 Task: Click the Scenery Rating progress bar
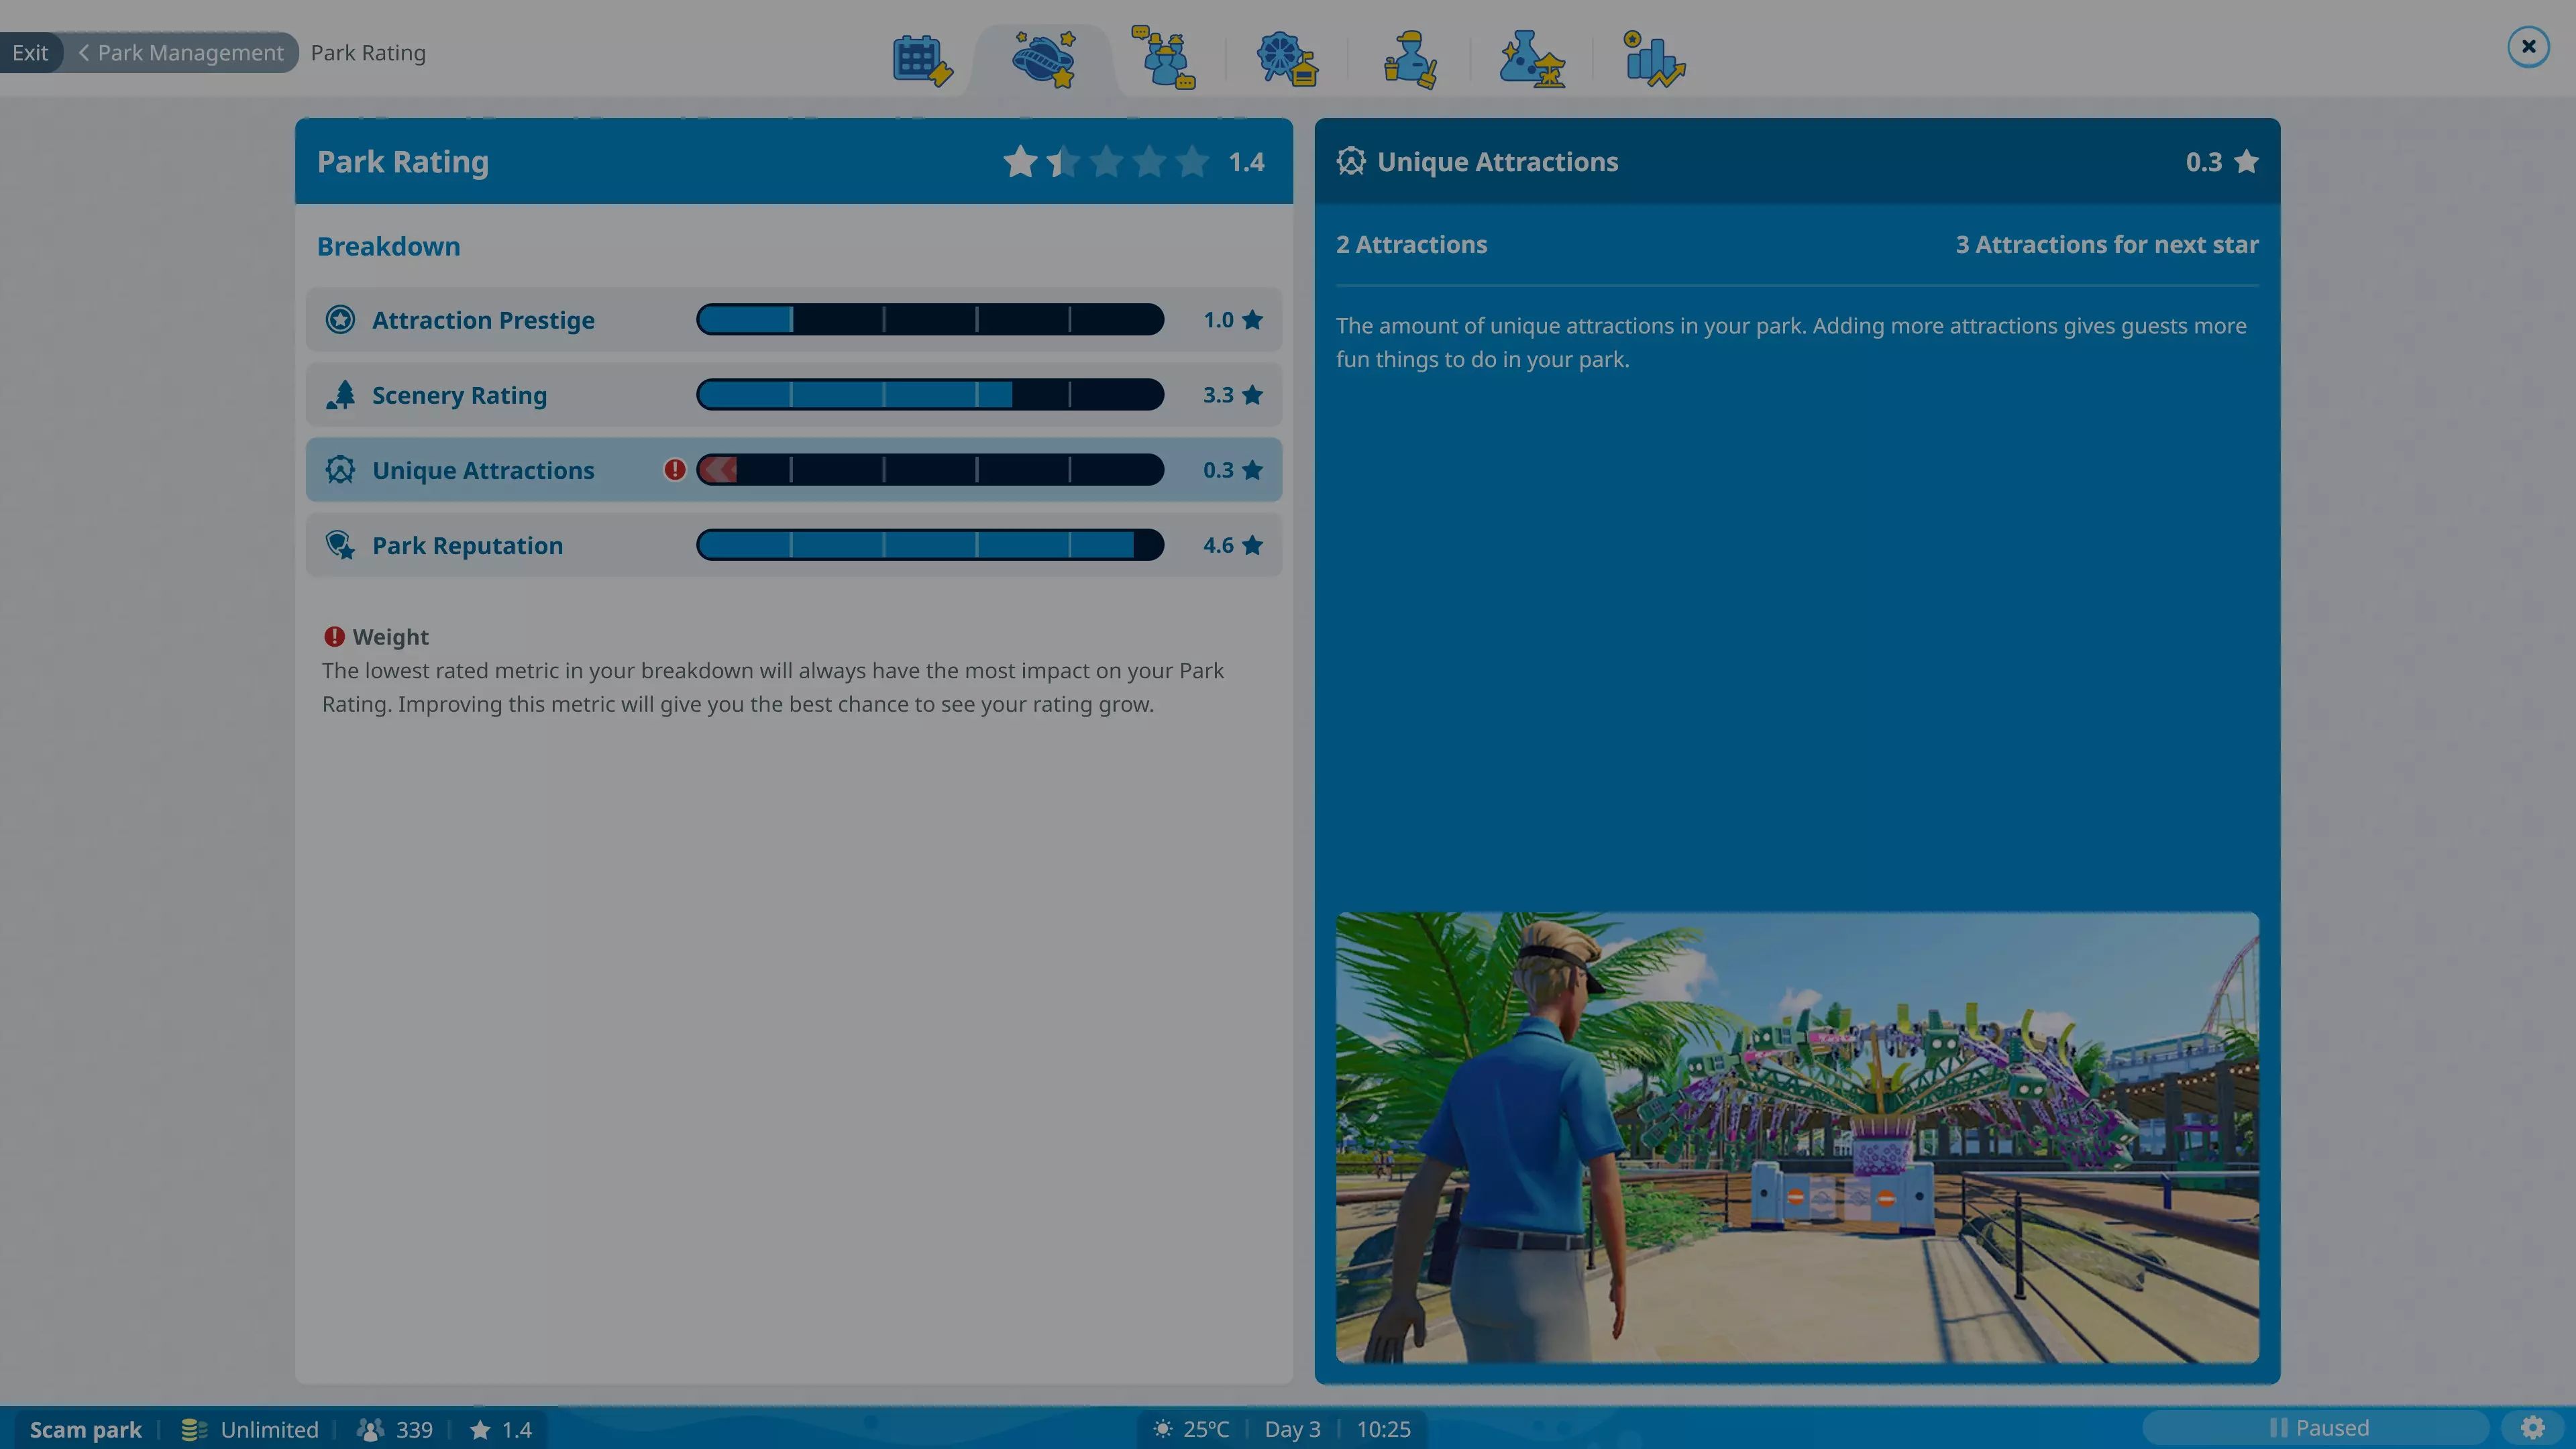(929, 395)
